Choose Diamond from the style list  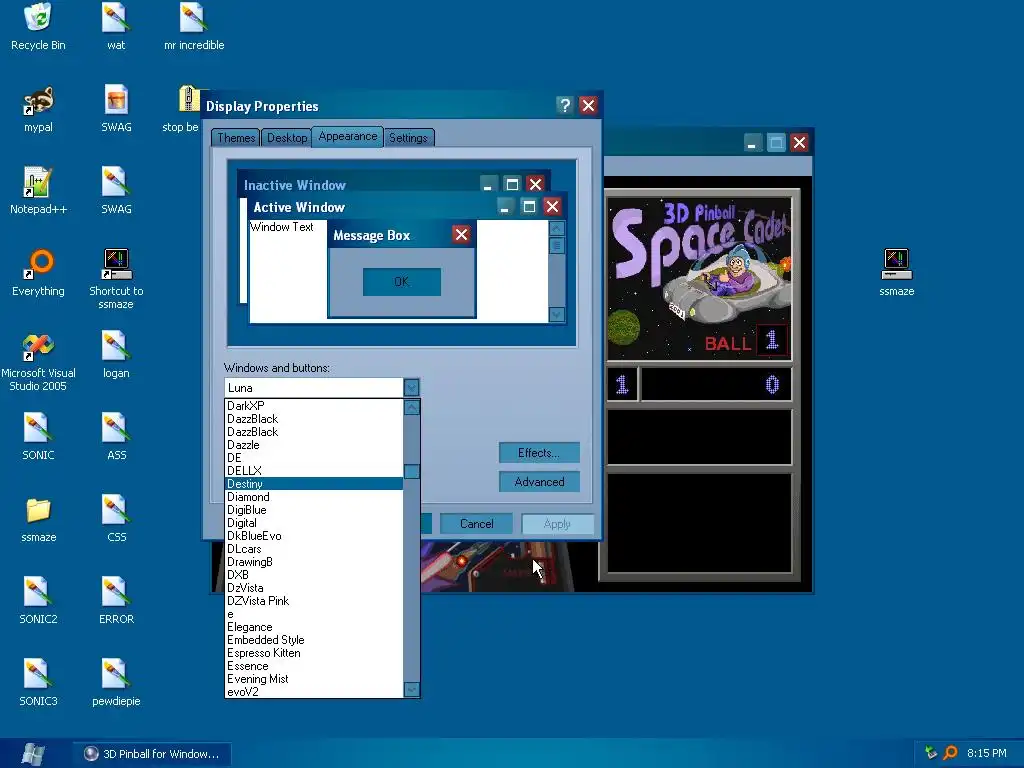click(313, 497)
